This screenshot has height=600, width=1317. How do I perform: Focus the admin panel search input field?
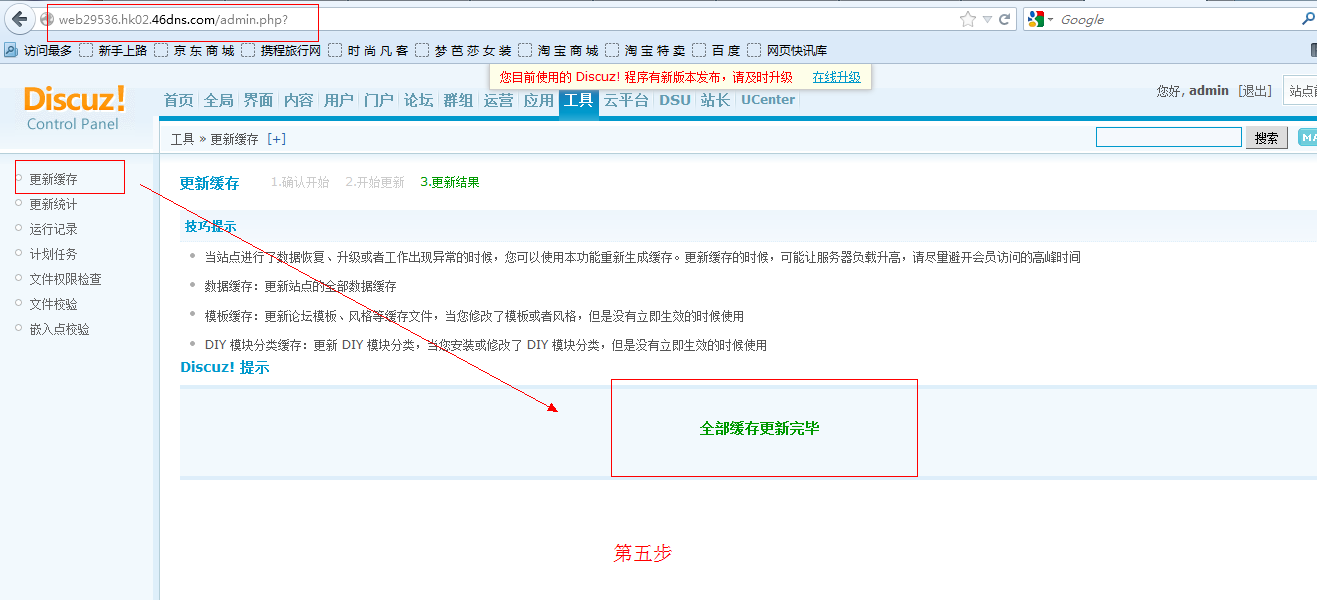point(1169,137)
